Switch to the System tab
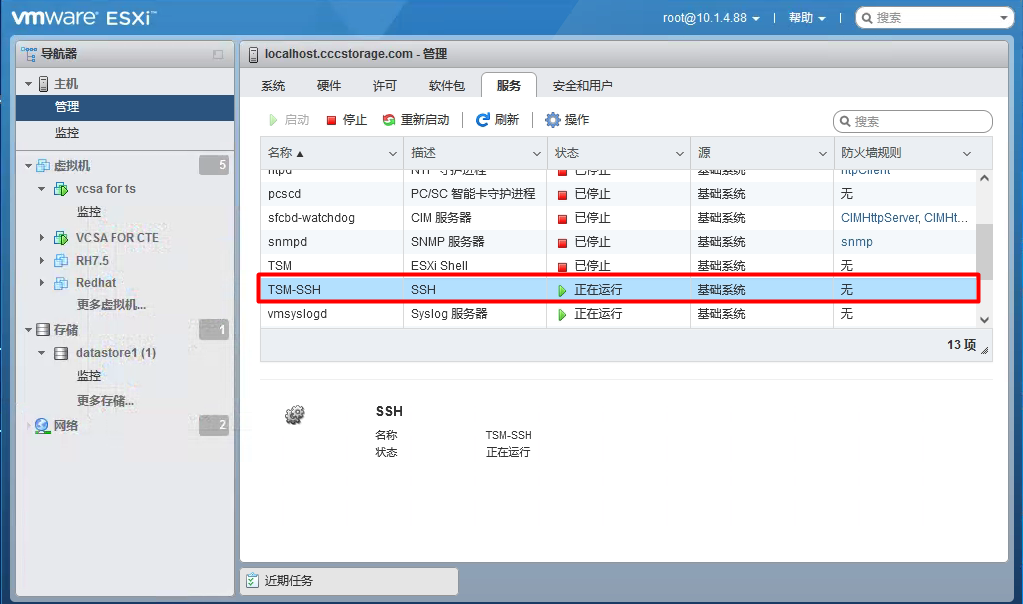Image resolution: width=1023 pixels, height=604 pixels. 273,85
